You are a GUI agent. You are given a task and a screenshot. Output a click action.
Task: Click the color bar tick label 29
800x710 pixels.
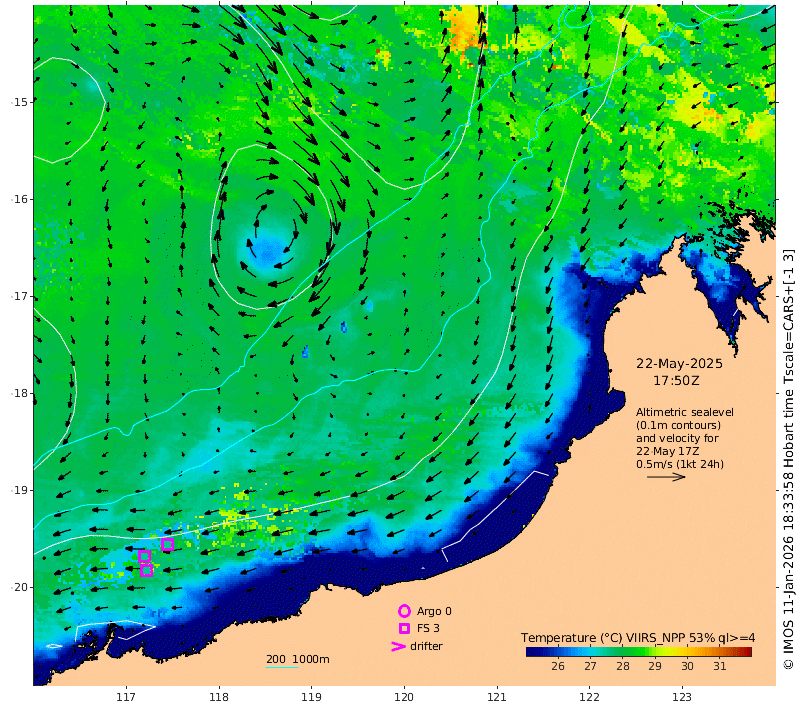pyautogui.click(x=655, y=666)
